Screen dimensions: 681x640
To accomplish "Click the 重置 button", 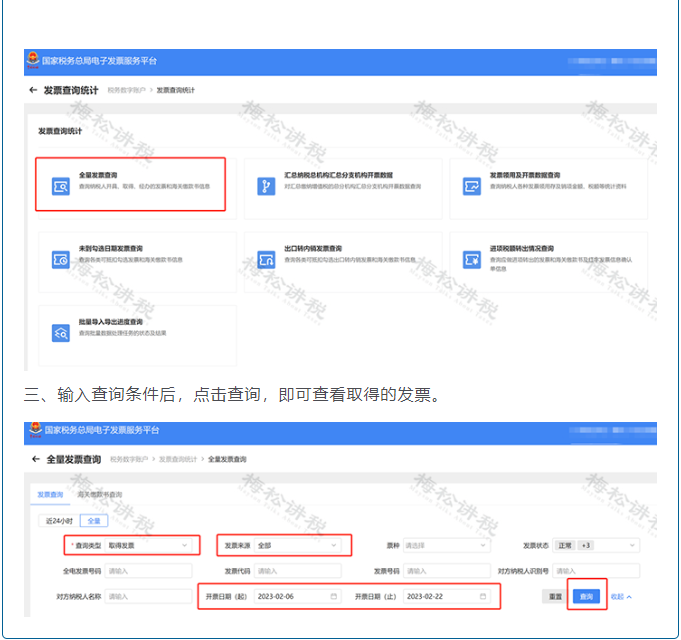I will coord(555,597).
